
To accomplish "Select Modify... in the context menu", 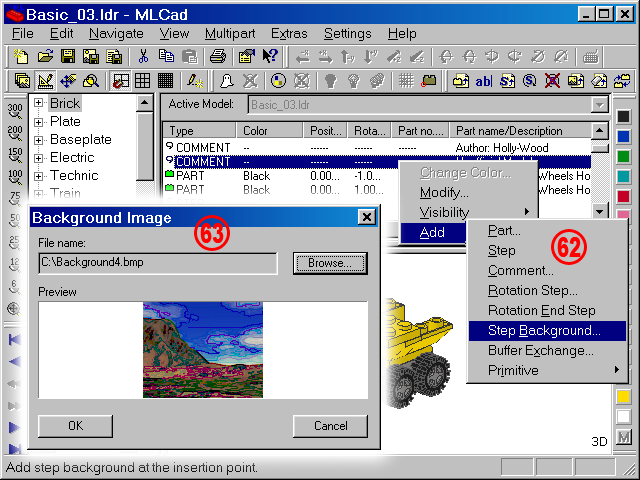I will pyautogui.click(x=469, y=193).
